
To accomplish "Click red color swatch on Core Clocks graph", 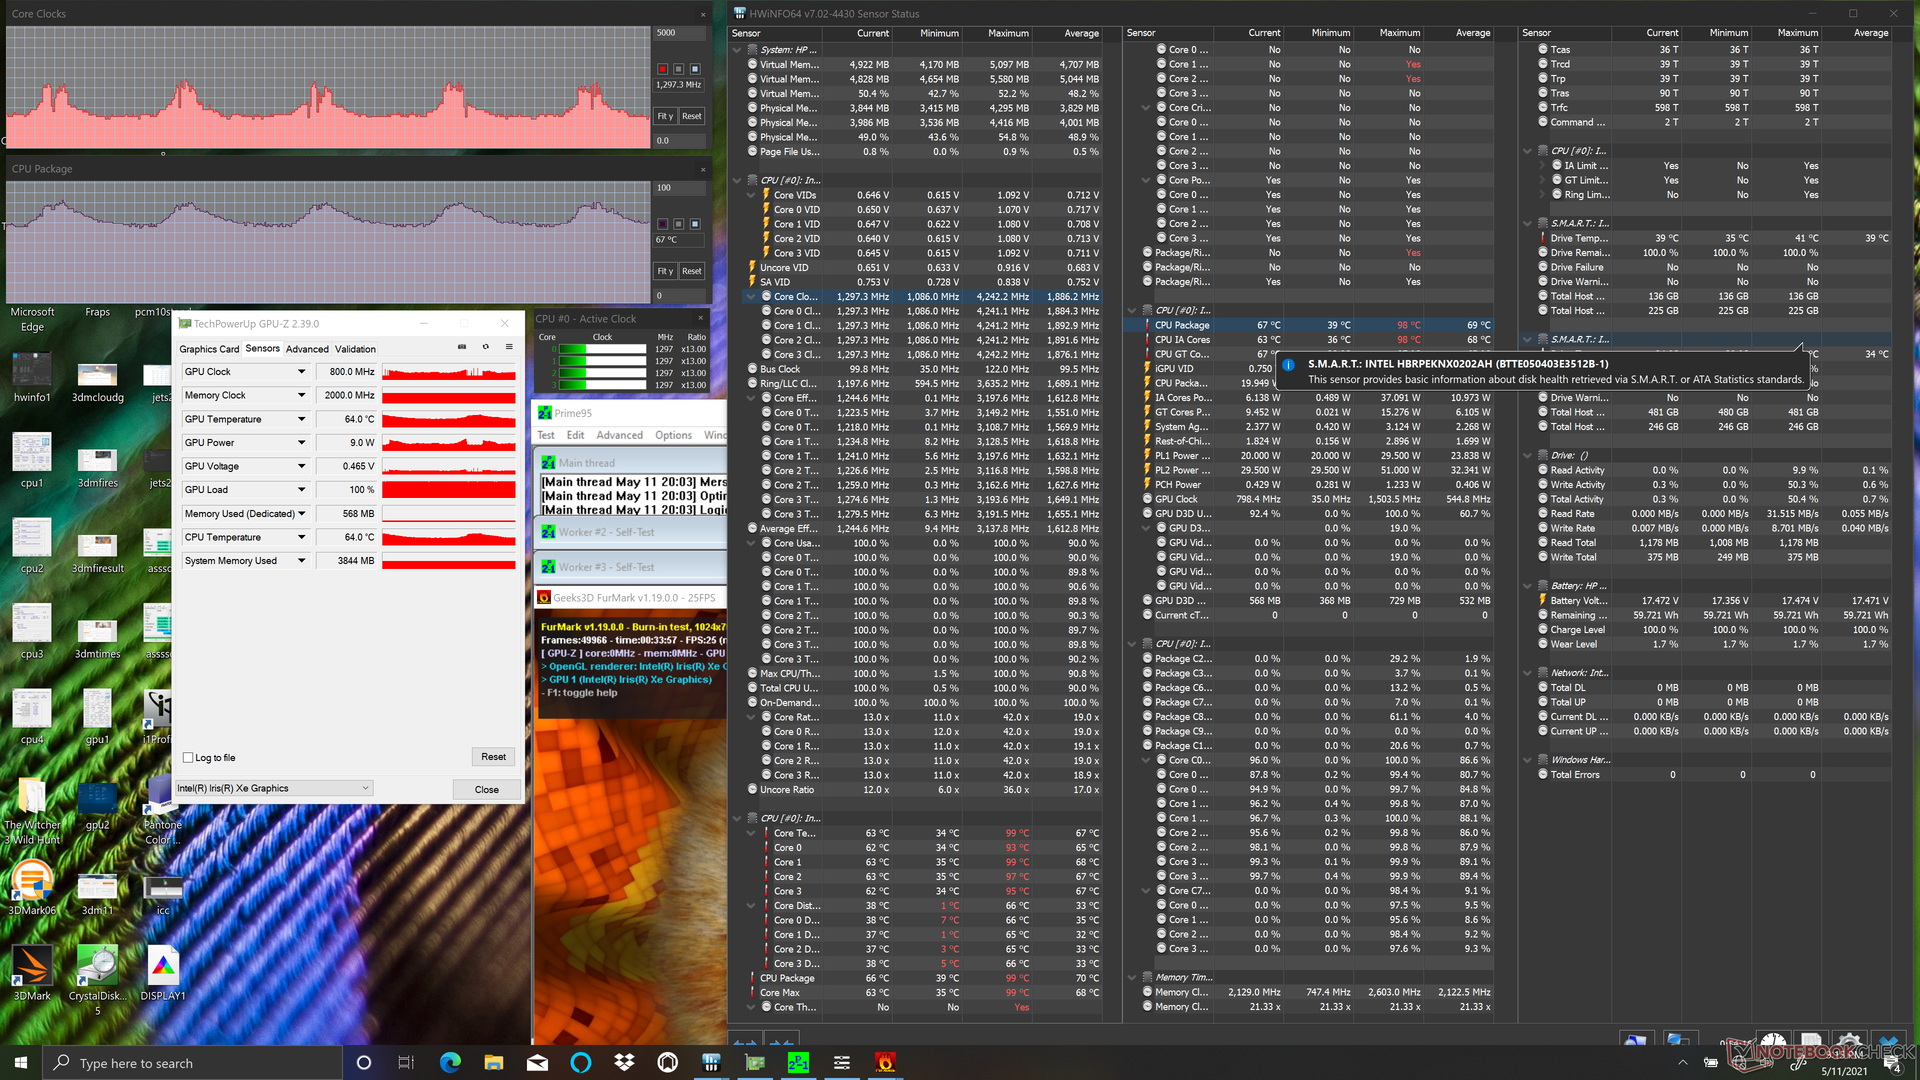I will [662, 69].
